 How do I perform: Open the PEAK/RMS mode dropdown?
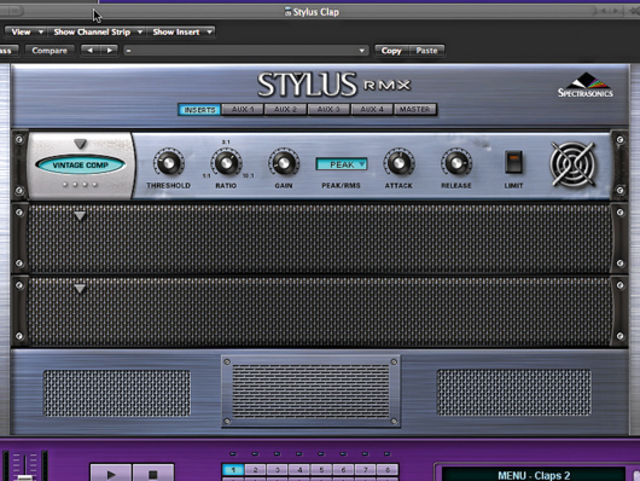click(x=342, y=164)
